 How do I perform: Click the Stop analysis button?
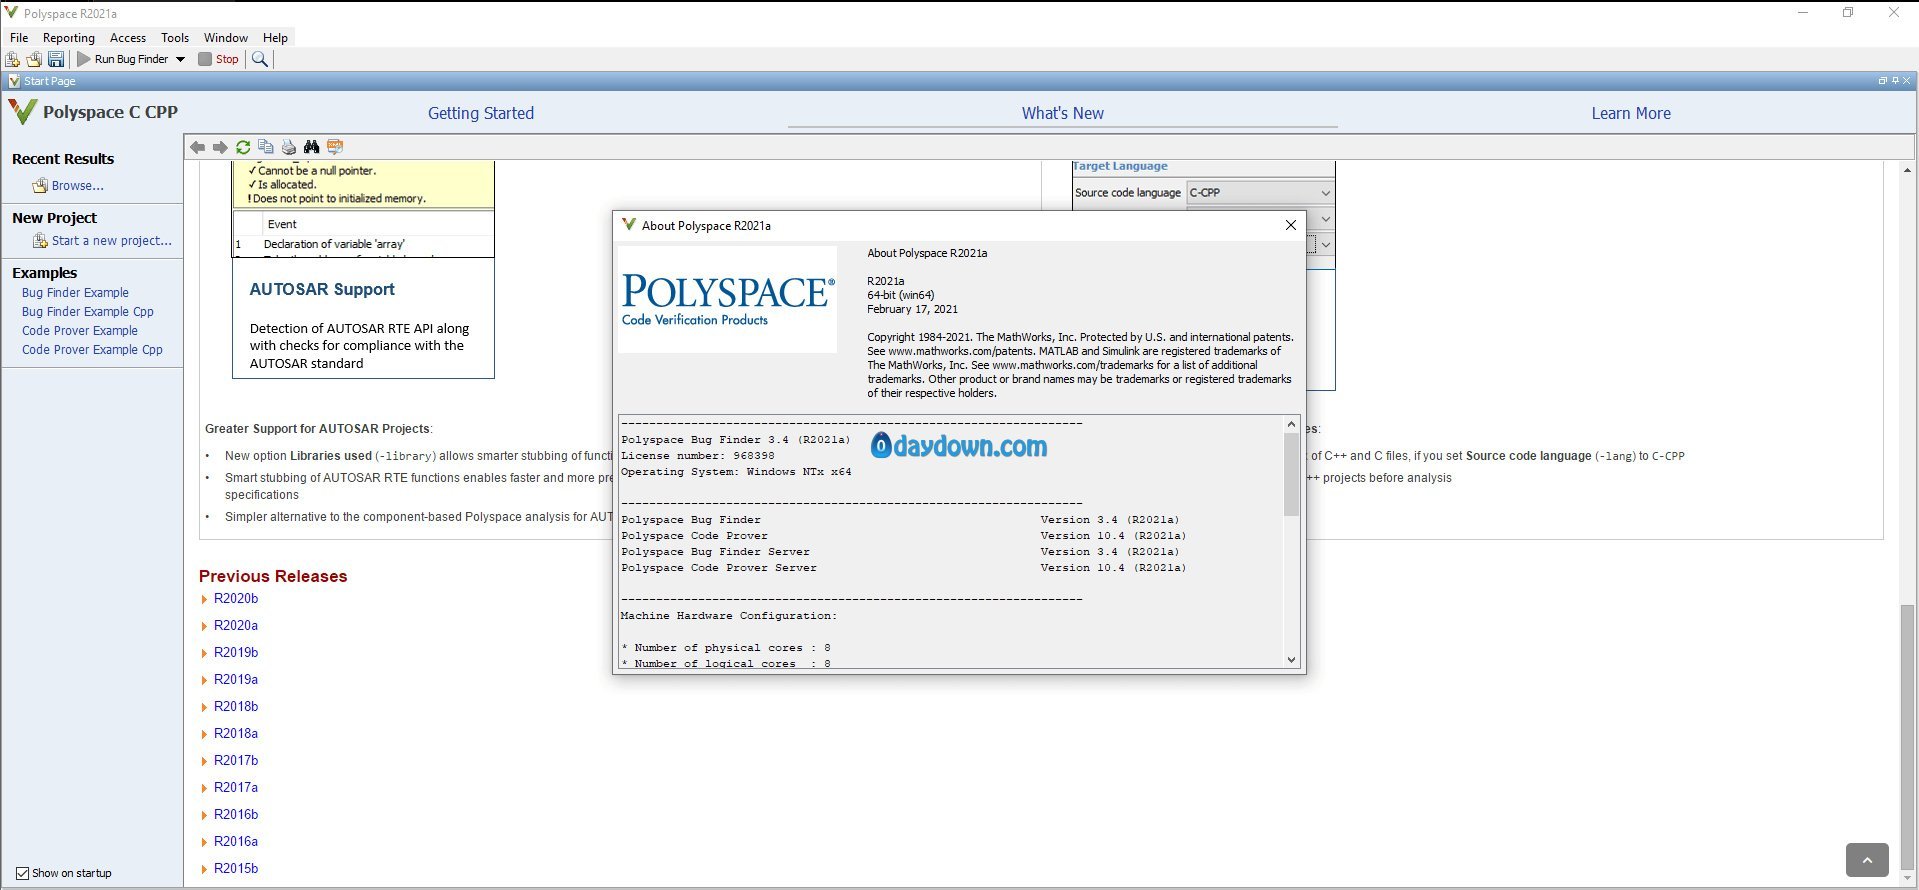point(219,59)
